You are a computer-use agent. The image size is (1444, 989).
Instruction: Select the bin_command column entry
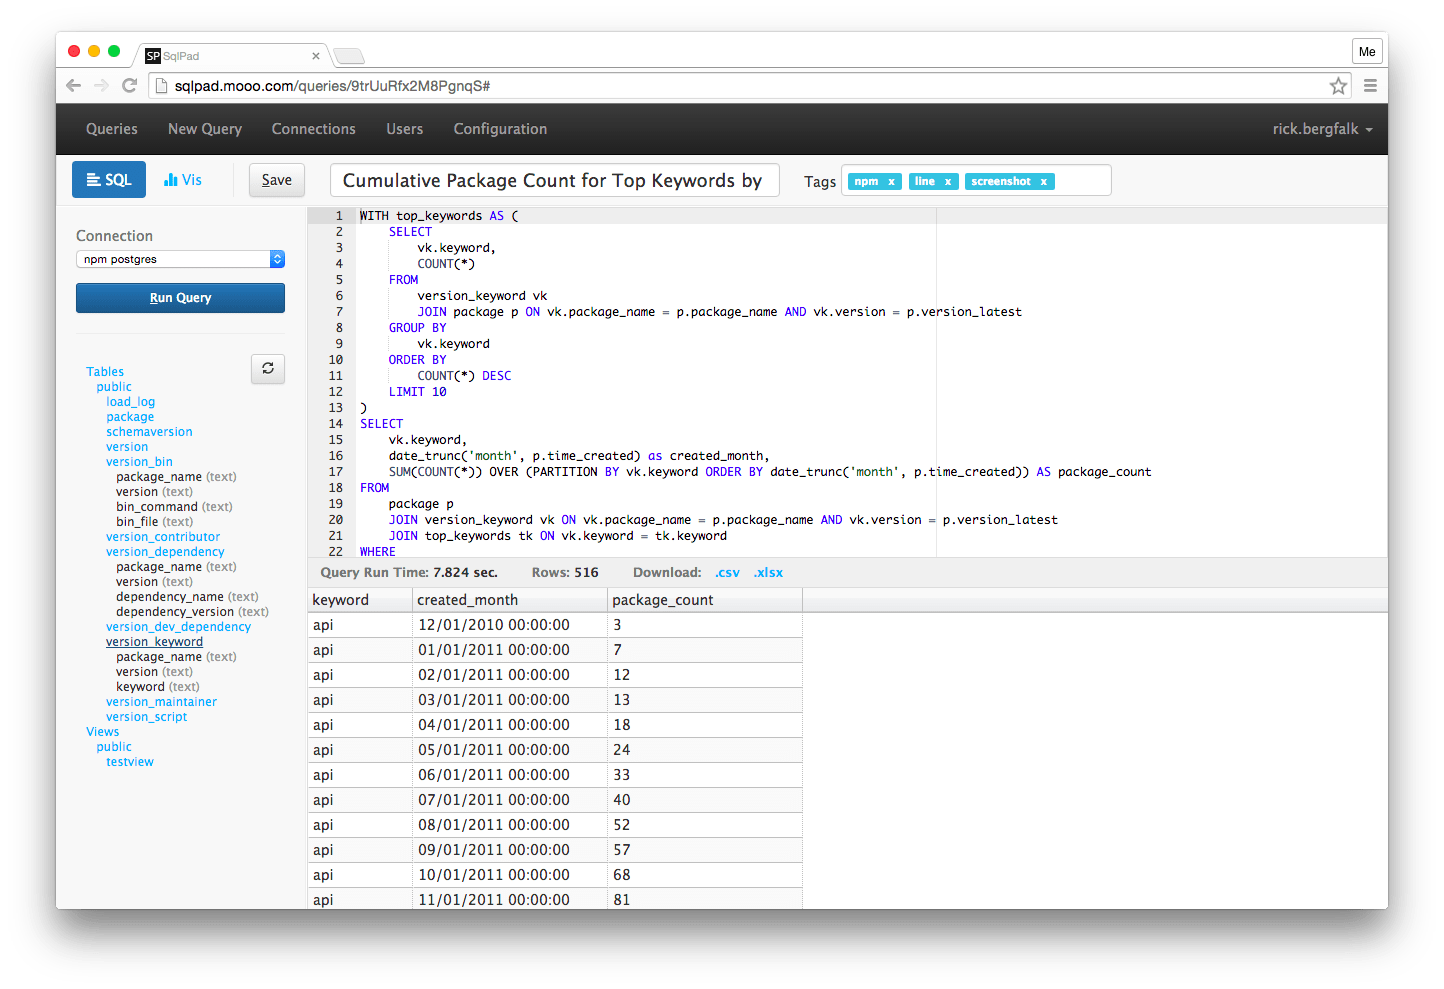[x=174, y=507]
